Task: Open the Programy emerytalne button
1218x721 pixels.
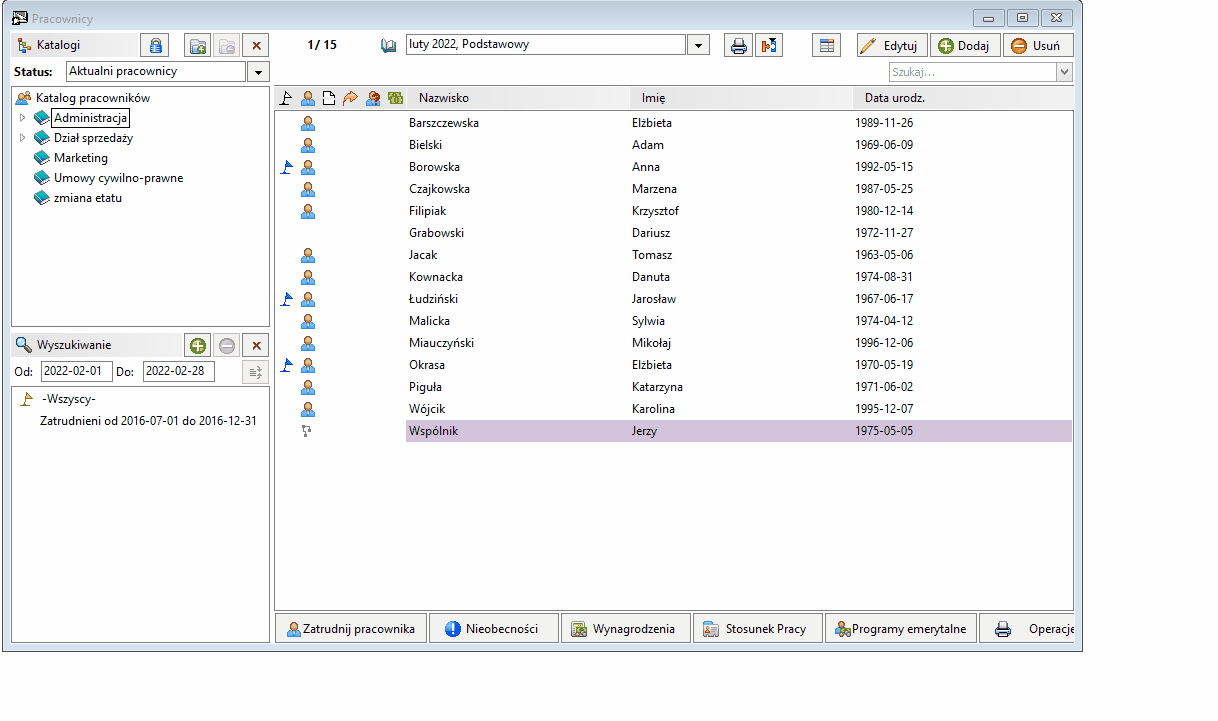Action: [901, 629]
